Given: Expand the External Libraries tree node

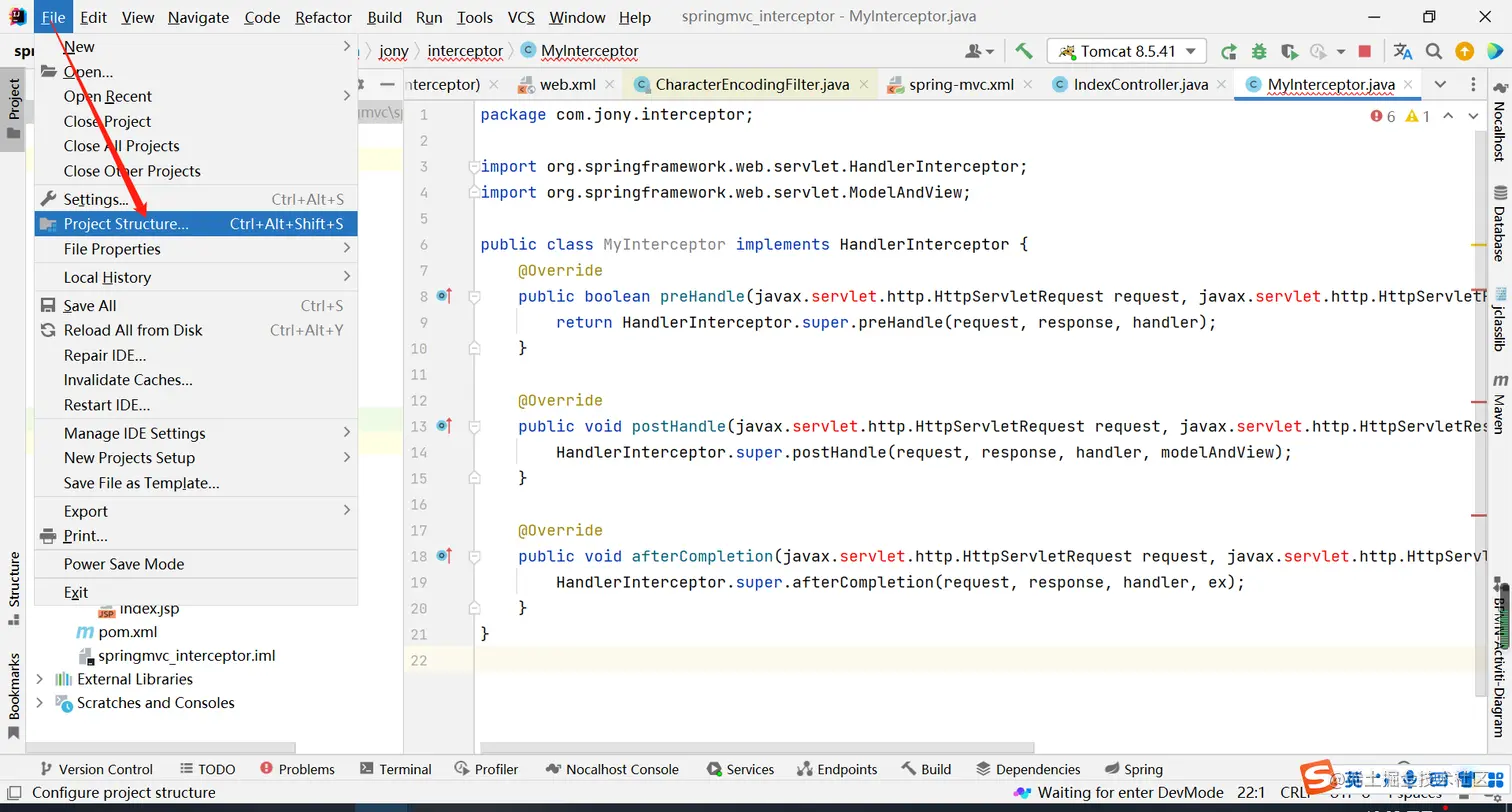Looking at the screenshot, I should [40, 679].
